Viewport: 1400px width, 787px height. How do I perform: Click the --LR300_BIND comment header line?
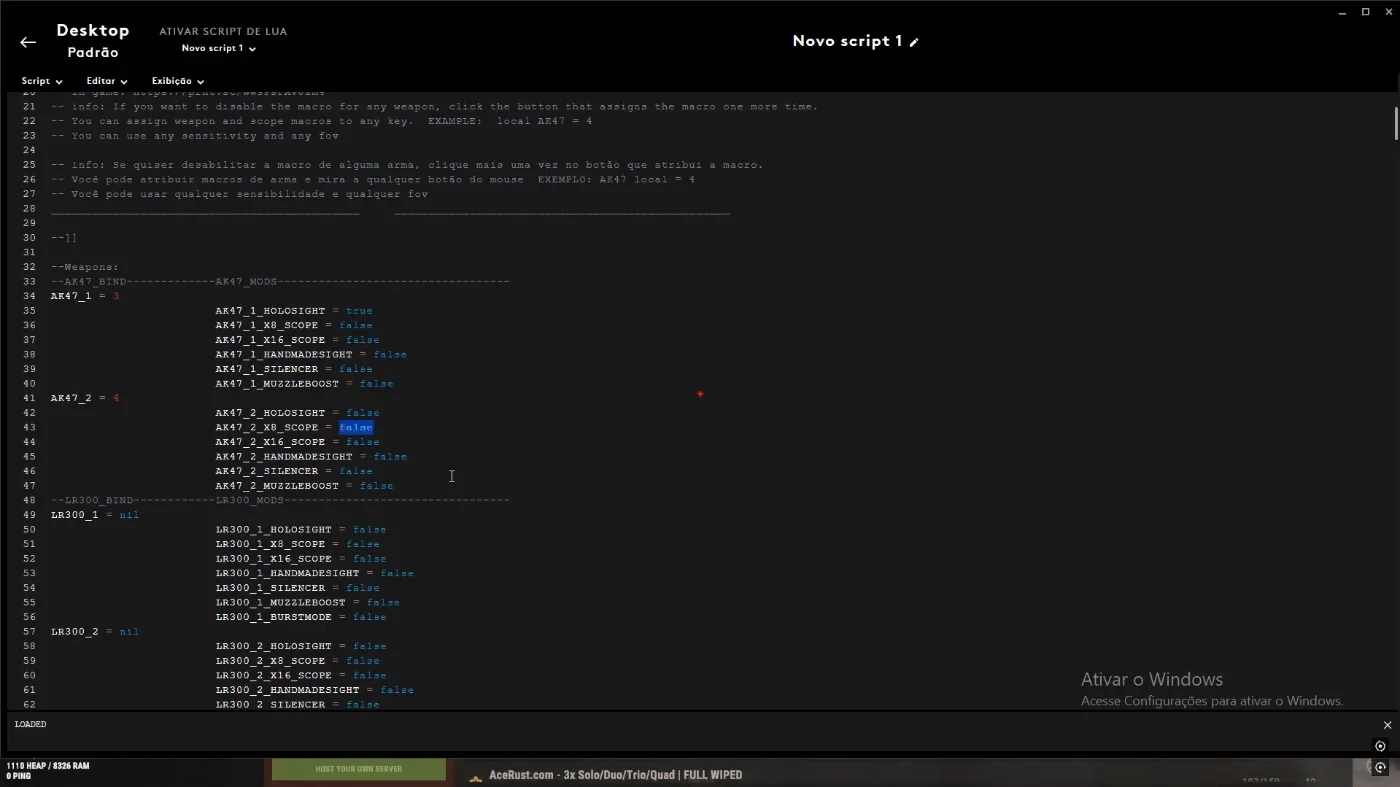click(x=280, y=500)
